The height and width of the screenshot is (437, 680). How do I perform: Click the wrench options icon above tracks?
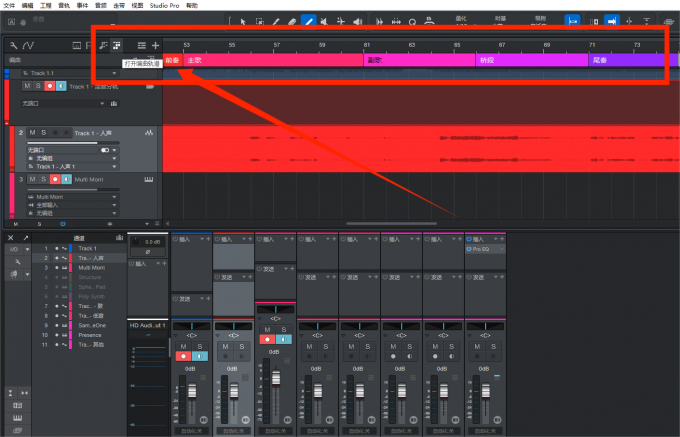pyautogui.click(x=14, y=45)
